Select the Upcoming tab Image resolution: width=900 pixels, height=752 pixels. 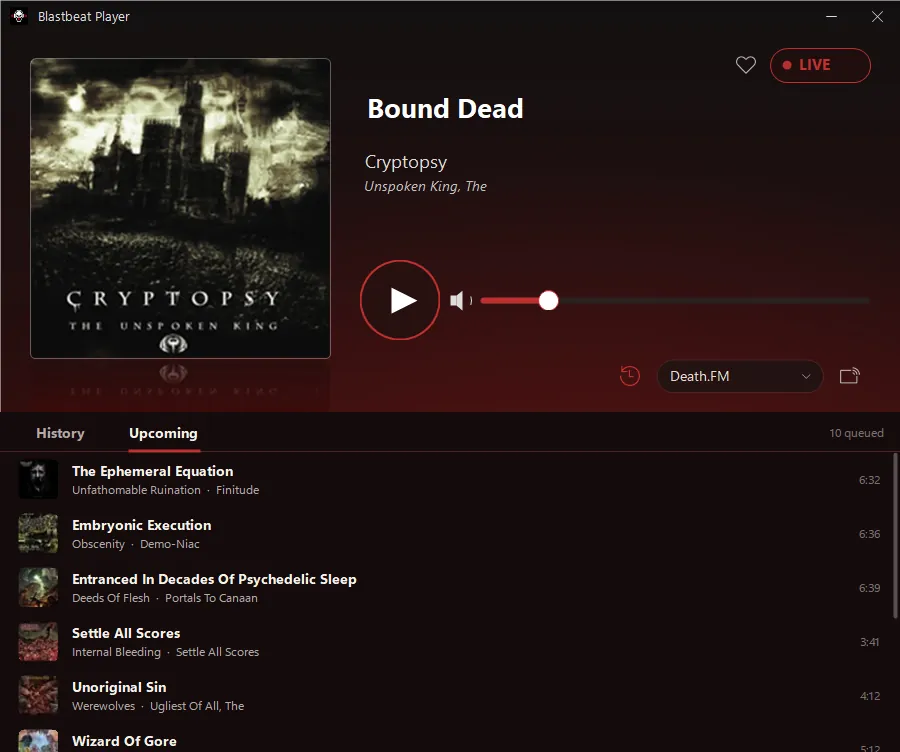tap(164, 433)
